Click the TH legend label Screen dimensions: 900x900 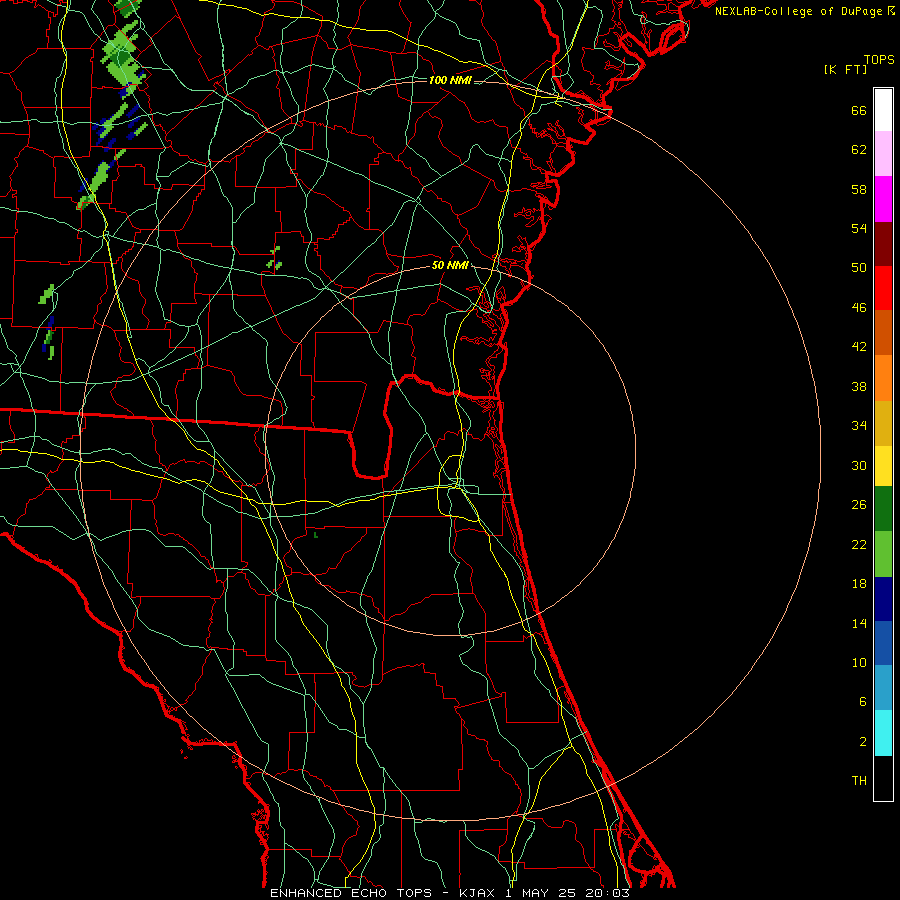(859, 781)
